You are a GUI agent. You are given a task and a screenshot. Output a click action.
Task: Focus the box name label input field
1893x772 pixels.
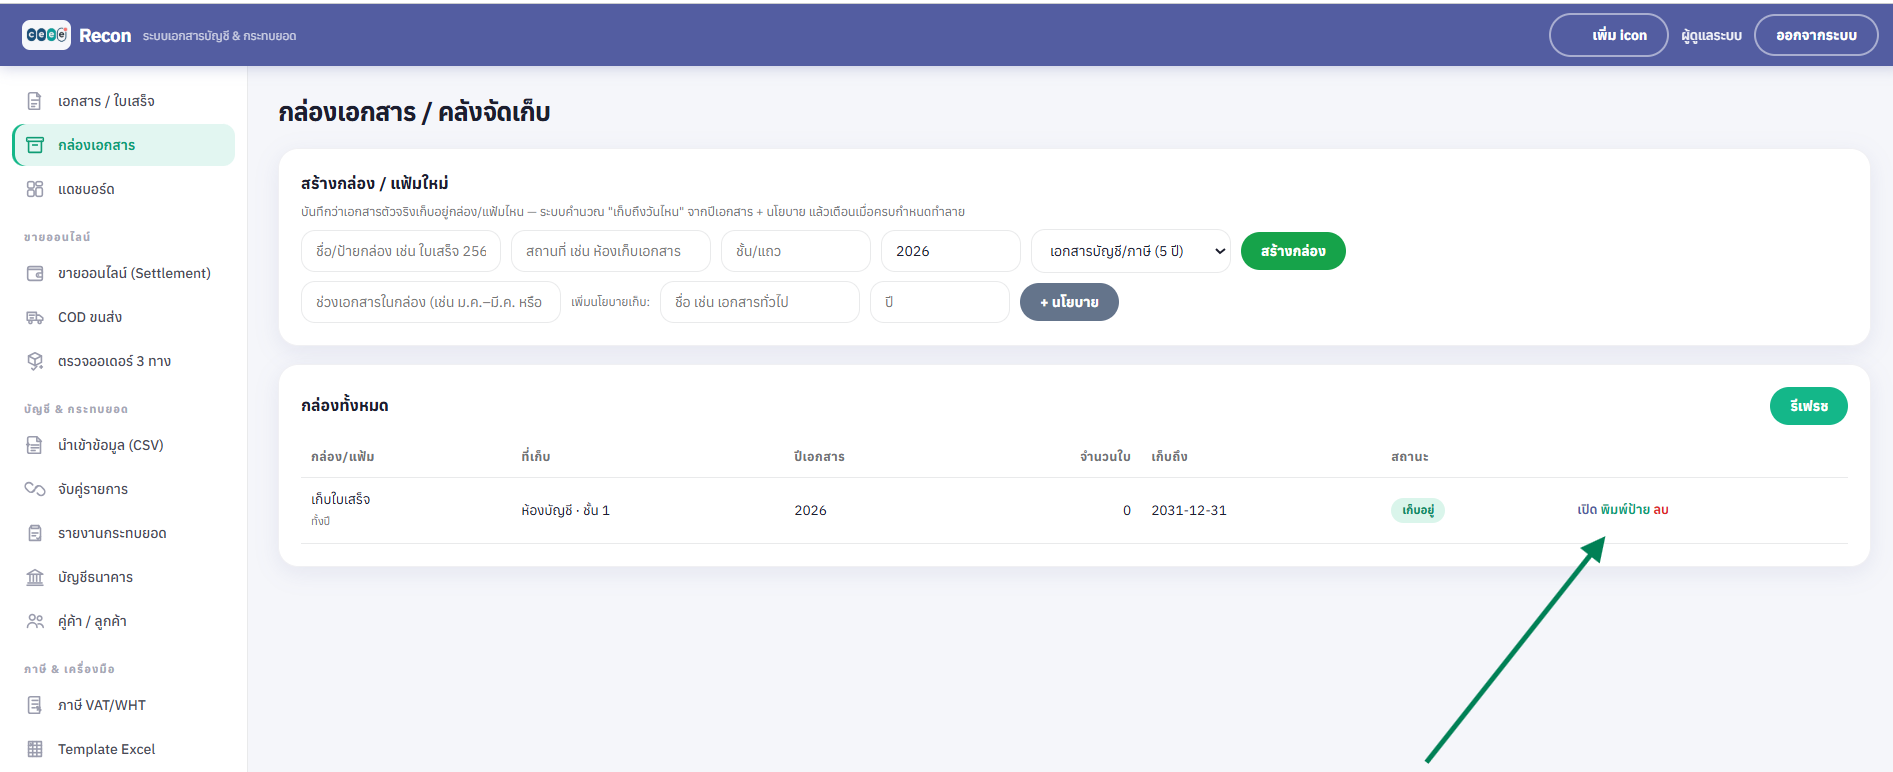coord(401,251)
